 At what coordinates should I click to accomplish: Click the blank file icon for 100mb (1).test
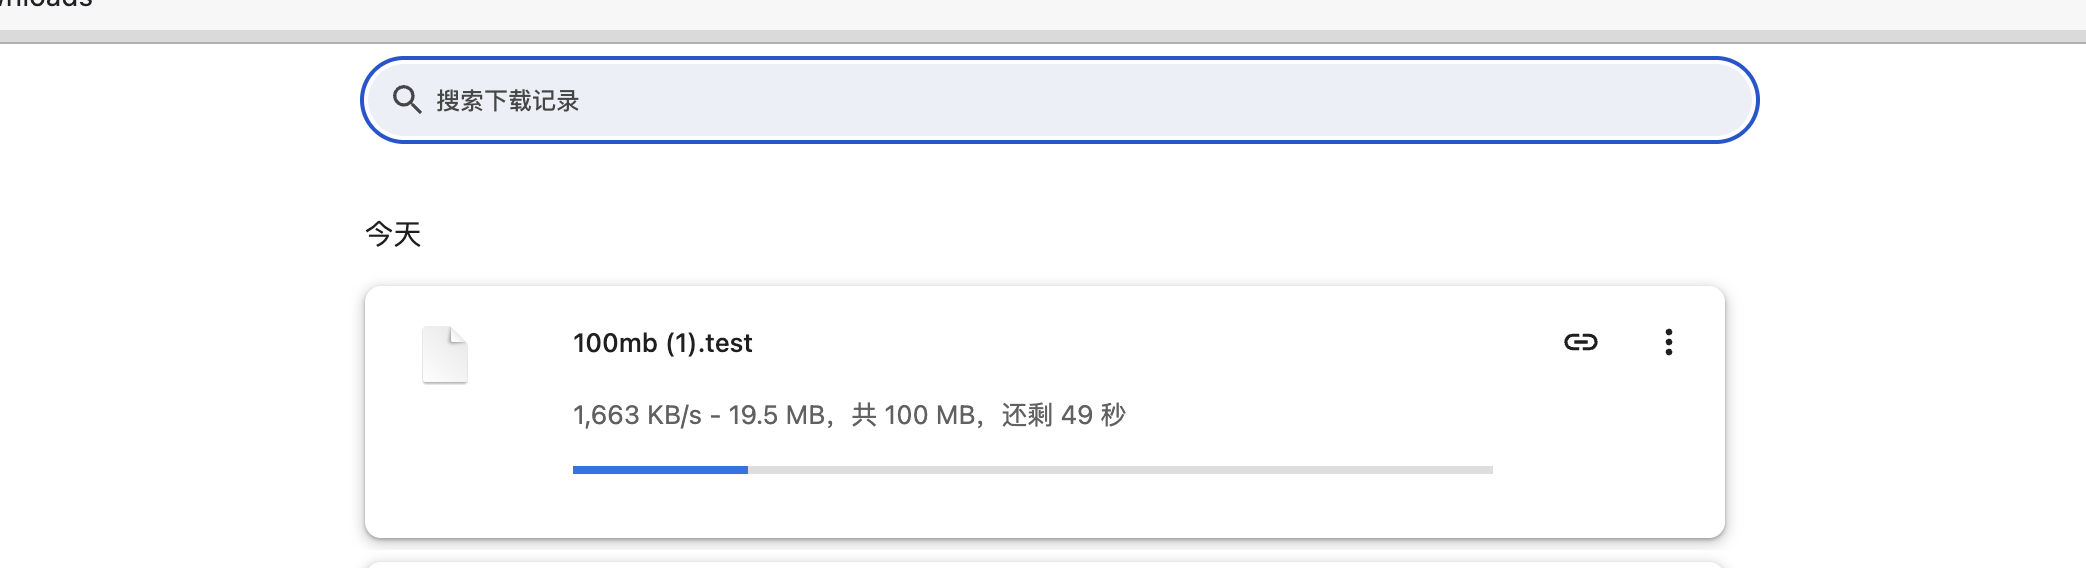click(x=445, y=355)
